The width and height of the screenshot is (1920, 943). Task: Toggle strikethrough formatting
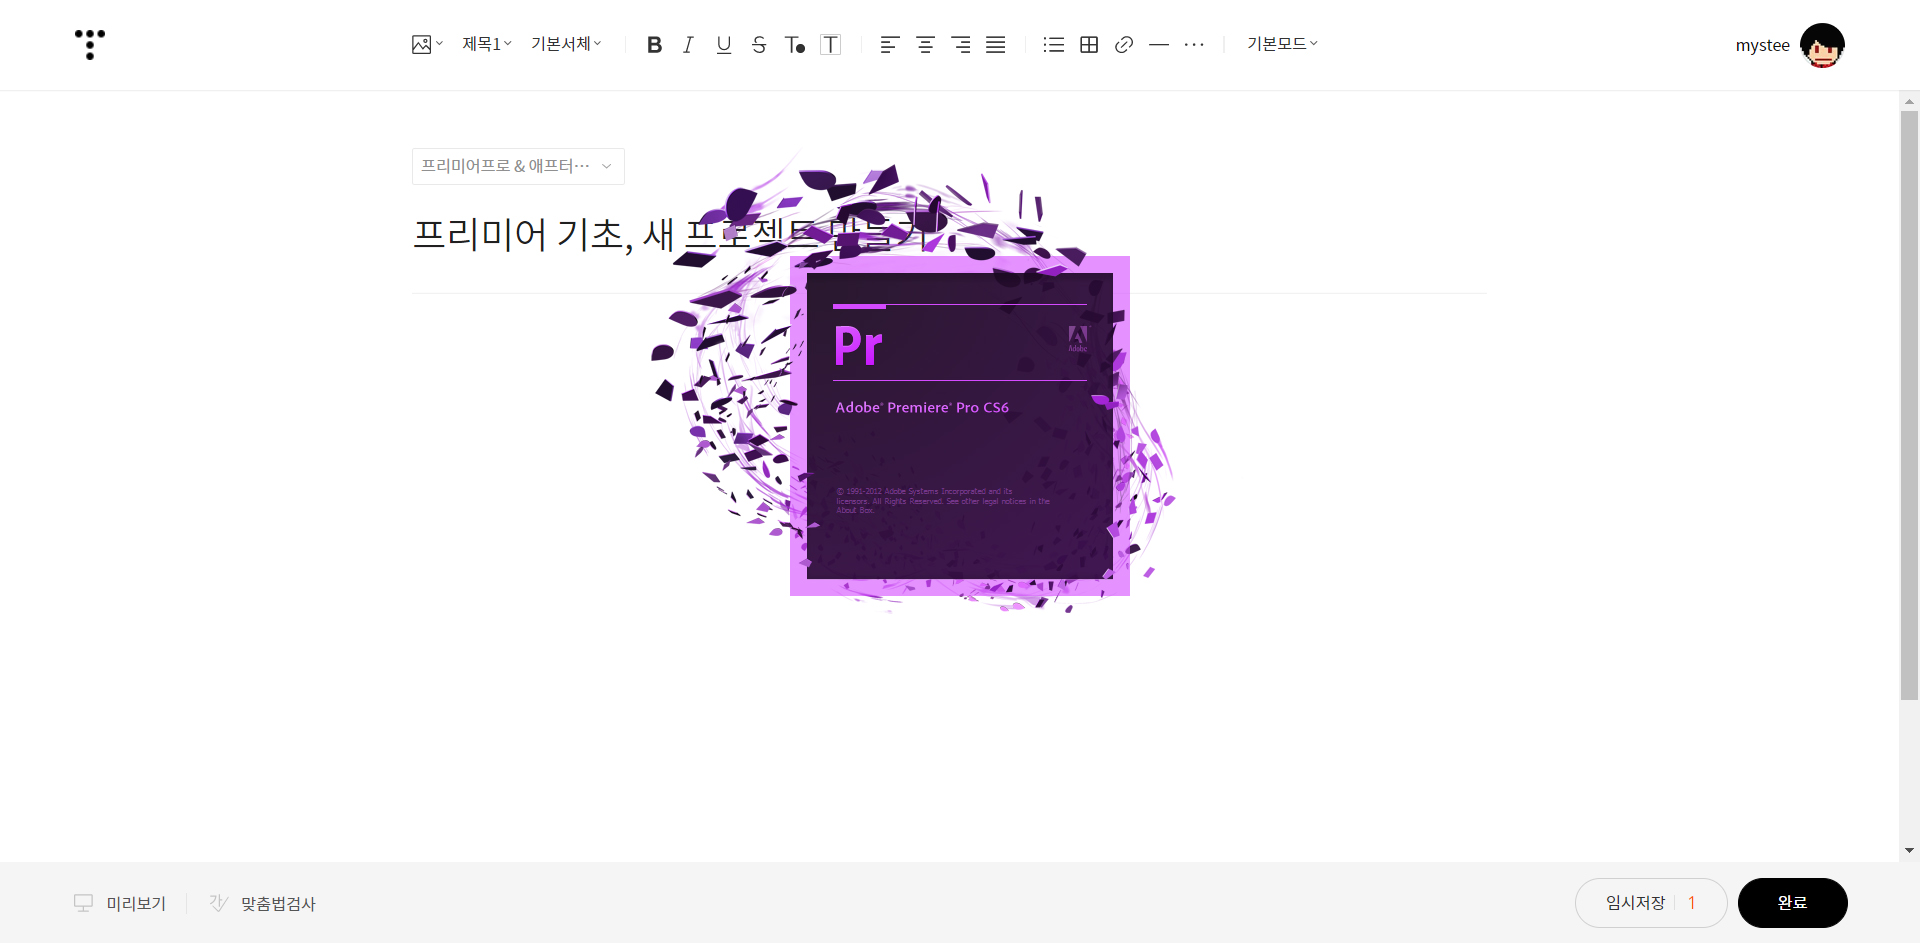[x=759, y=45]
